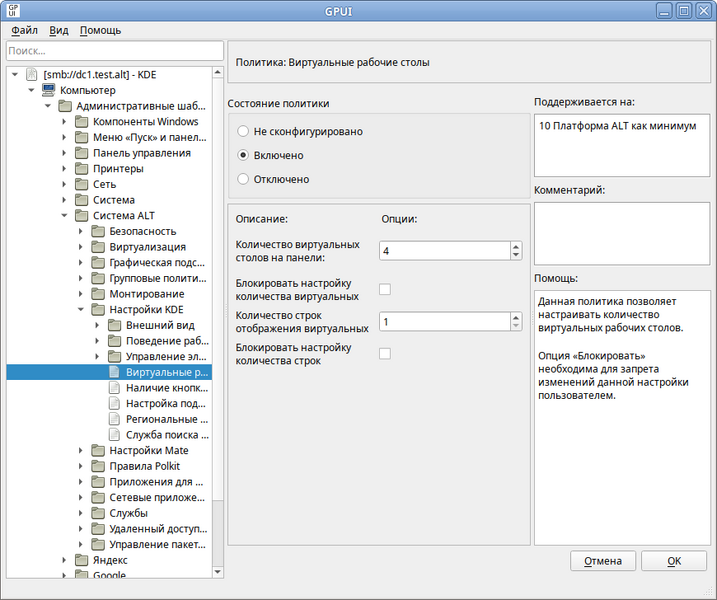
Task: Click the rows count field showing 1
Action: coord(444,321)
